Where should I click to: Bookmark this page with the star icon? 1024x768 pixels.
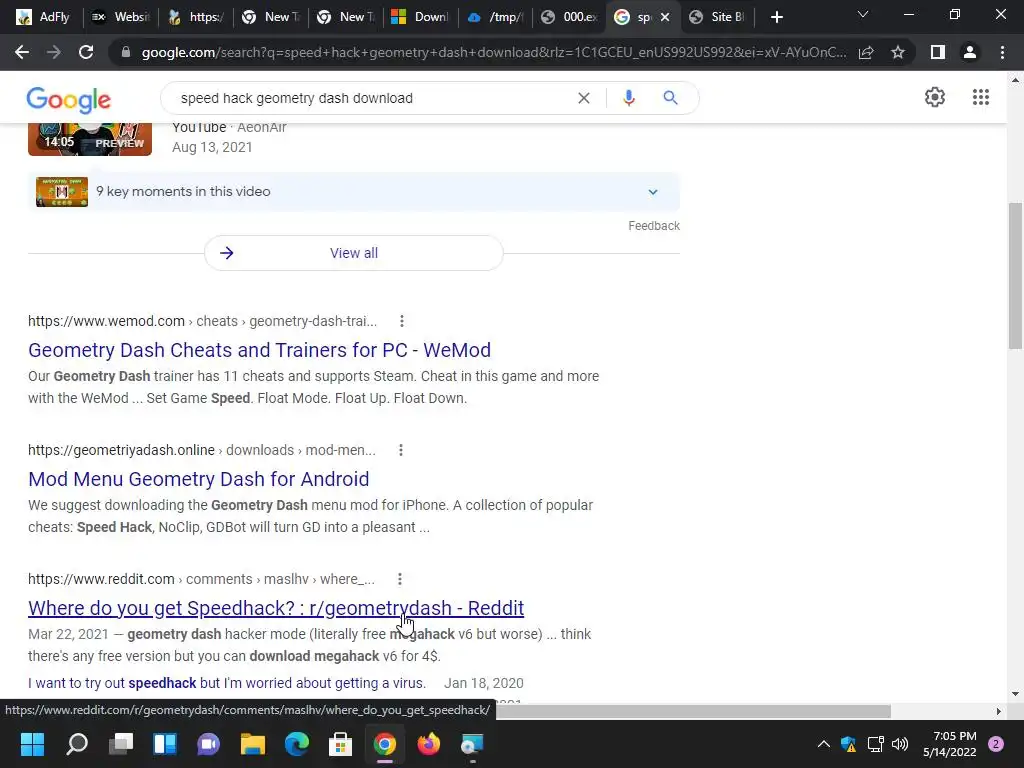(x=898, y=52)
